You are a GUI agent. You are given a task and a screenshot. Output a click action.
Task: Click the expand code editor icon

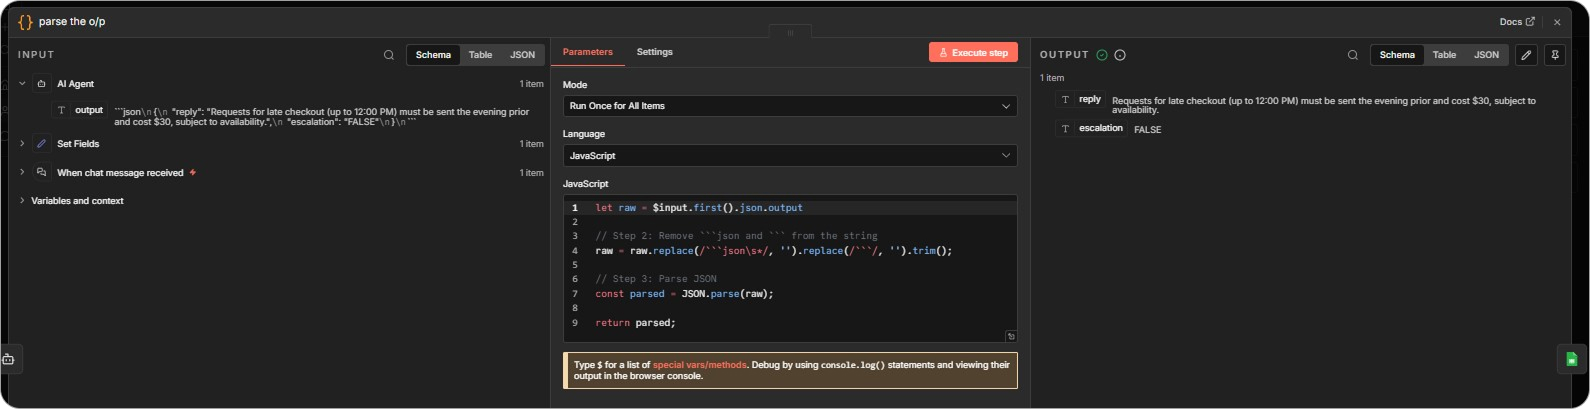(1011, 337)
